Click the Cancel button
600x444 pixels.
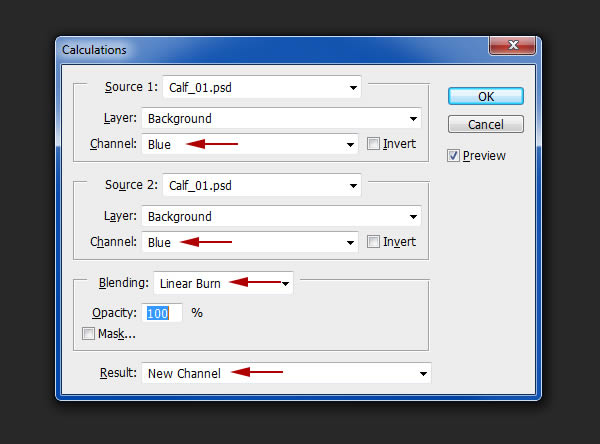point(486,124)
